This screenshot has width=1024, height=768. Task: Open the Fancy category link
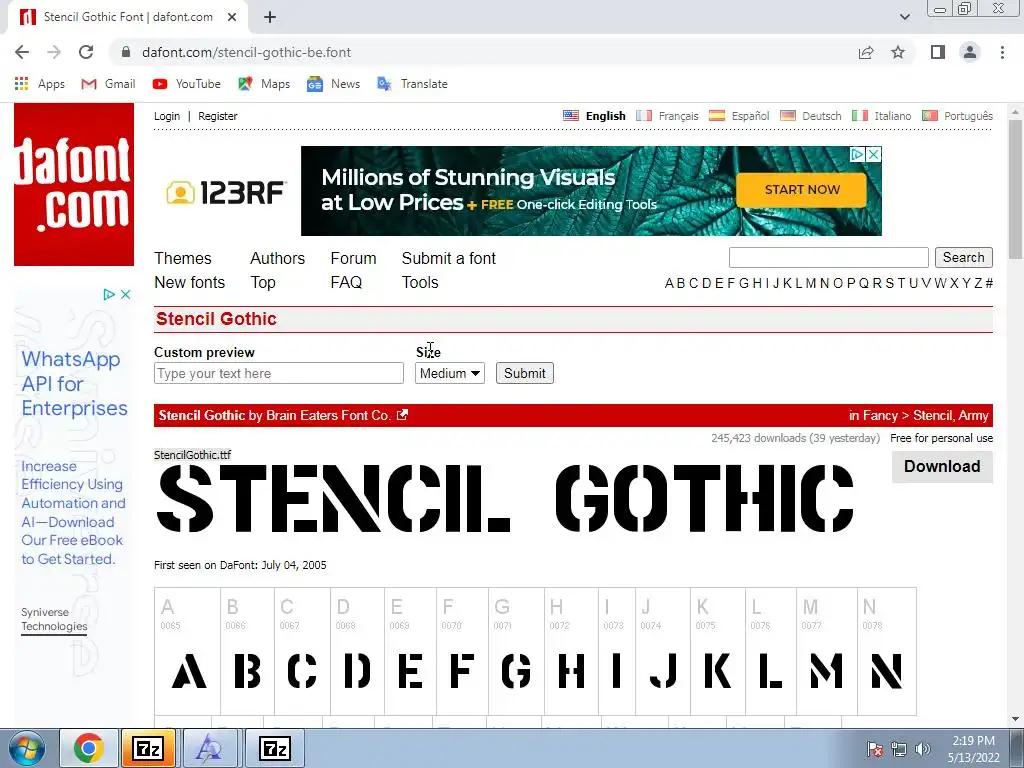coord(880,415)
